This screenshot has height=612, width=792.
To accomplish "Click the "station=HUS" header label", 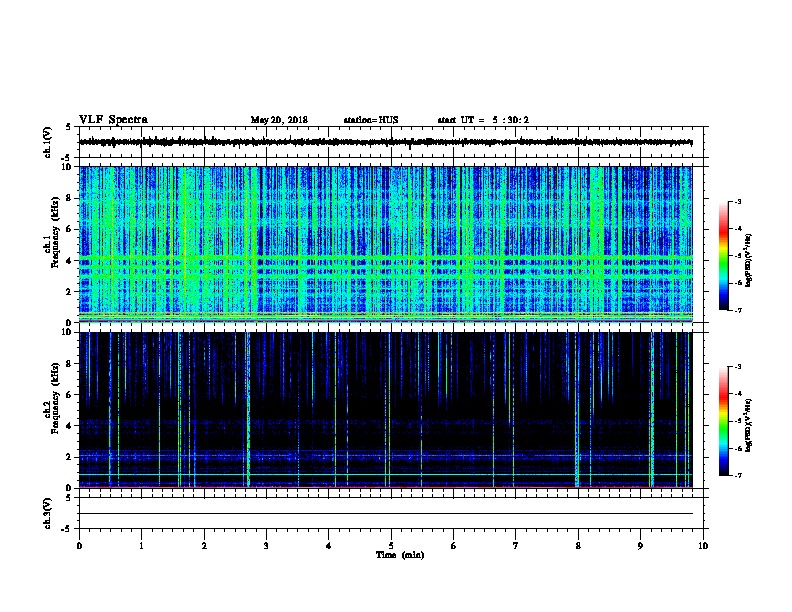I will [371, 120].
